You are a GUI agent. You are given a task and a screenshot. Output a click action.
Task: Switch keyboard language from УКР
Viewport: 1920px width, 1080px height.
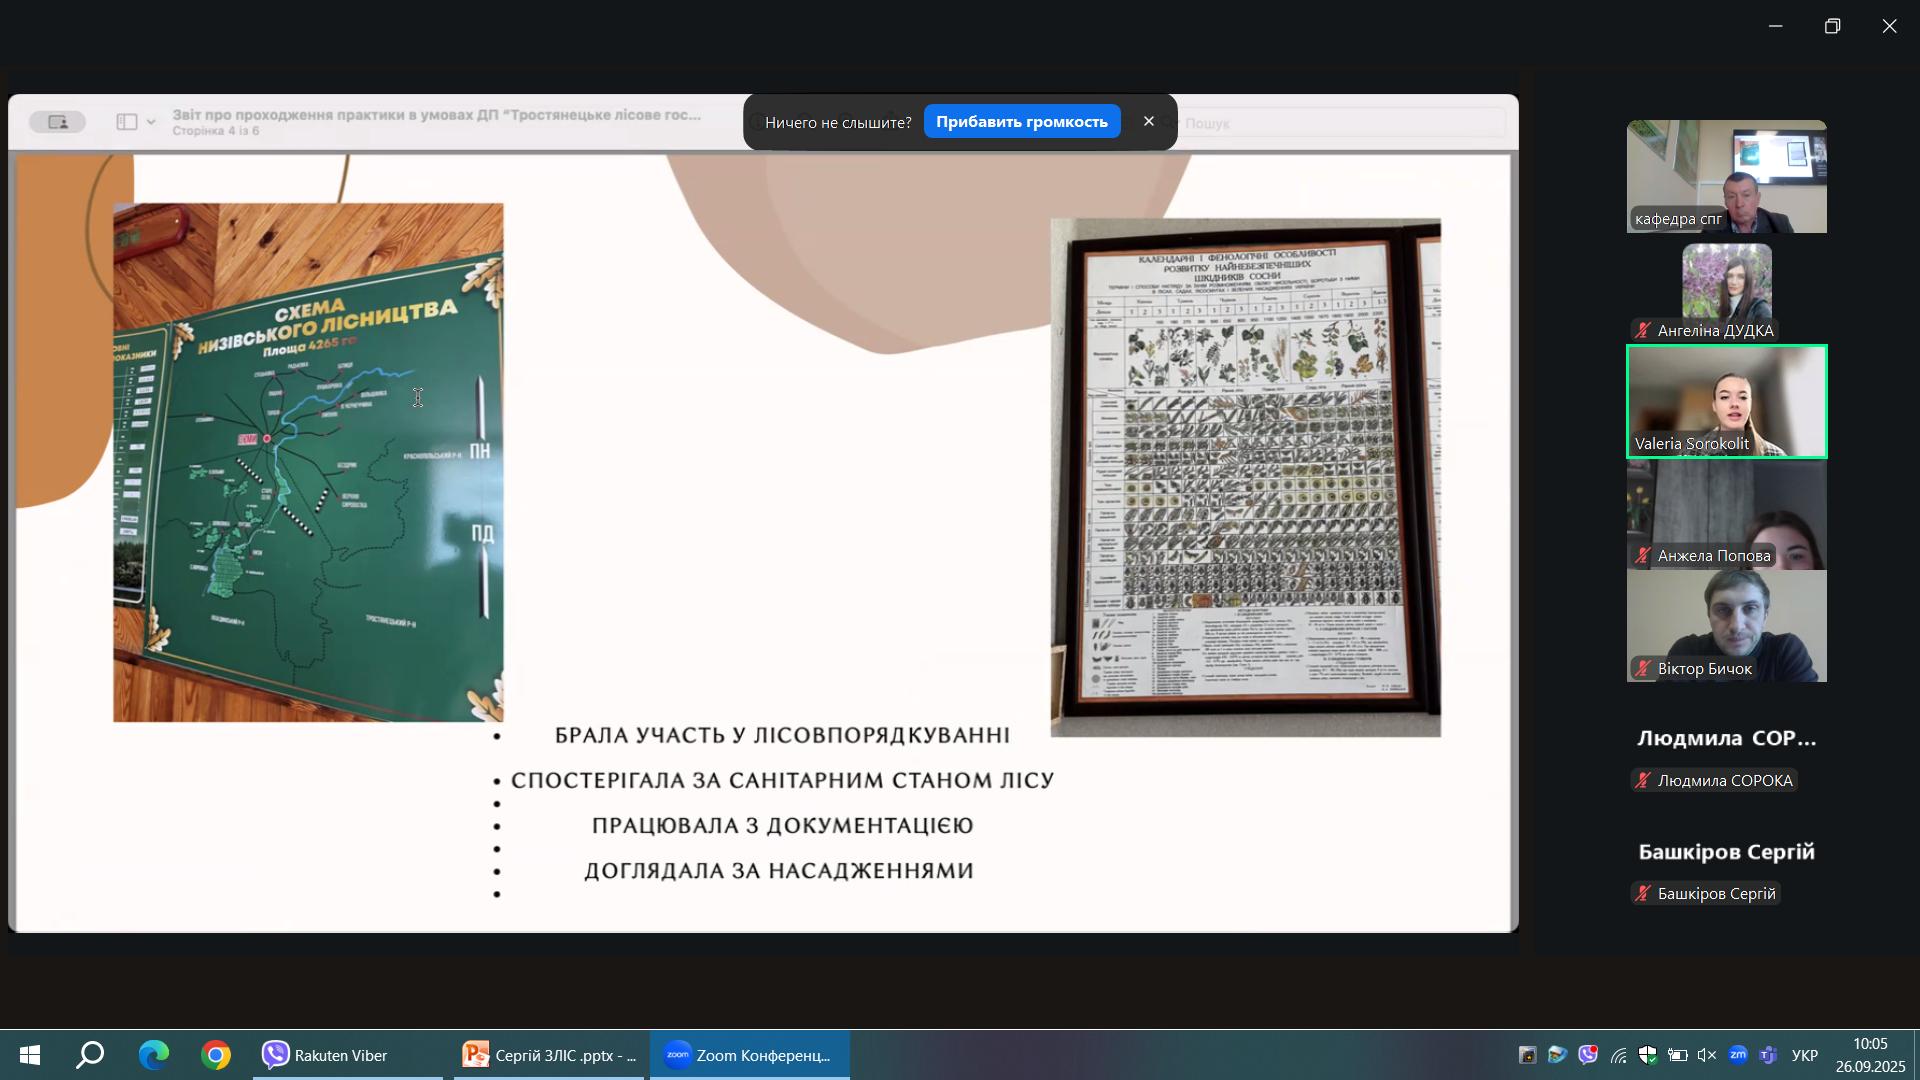(x=1805, y=1055)
